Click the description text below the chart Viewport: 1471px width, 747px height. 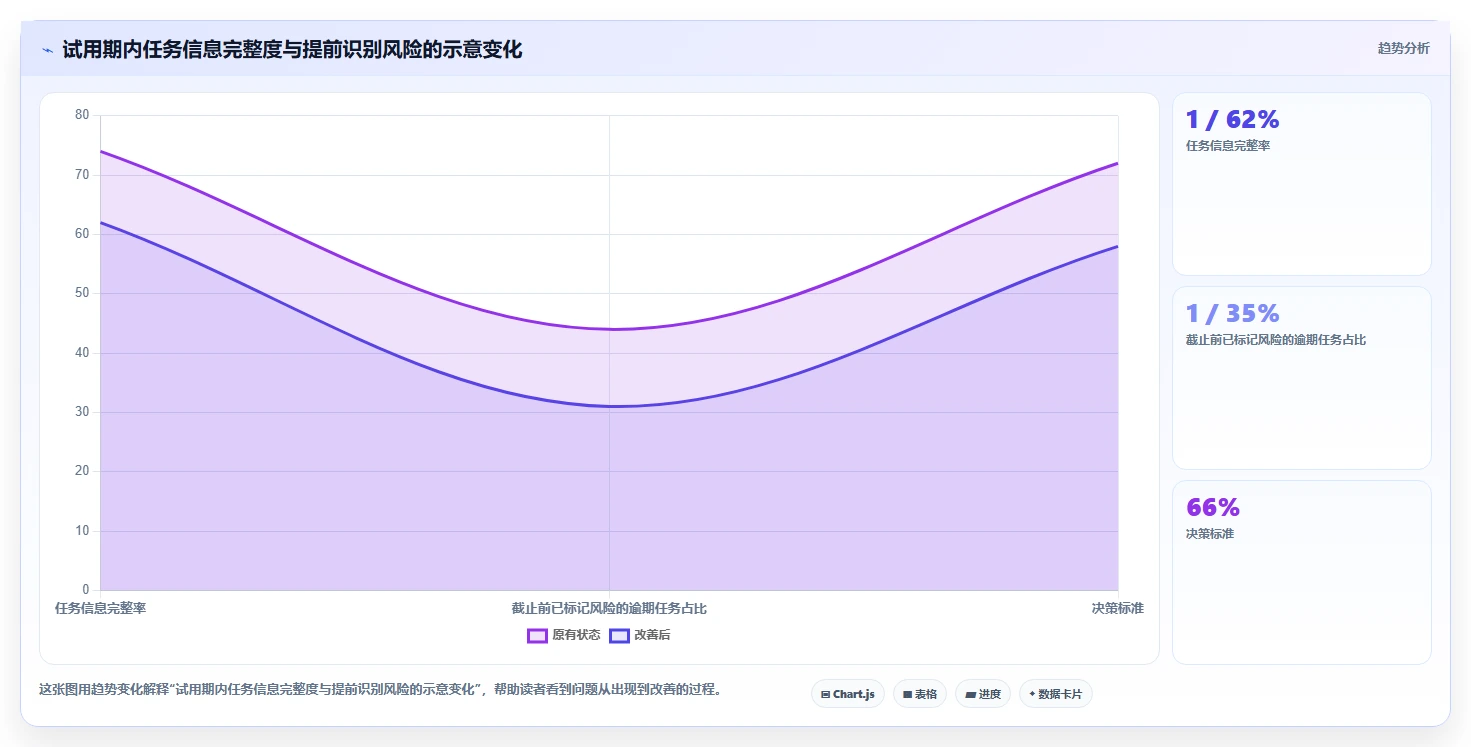pos(380,689)
